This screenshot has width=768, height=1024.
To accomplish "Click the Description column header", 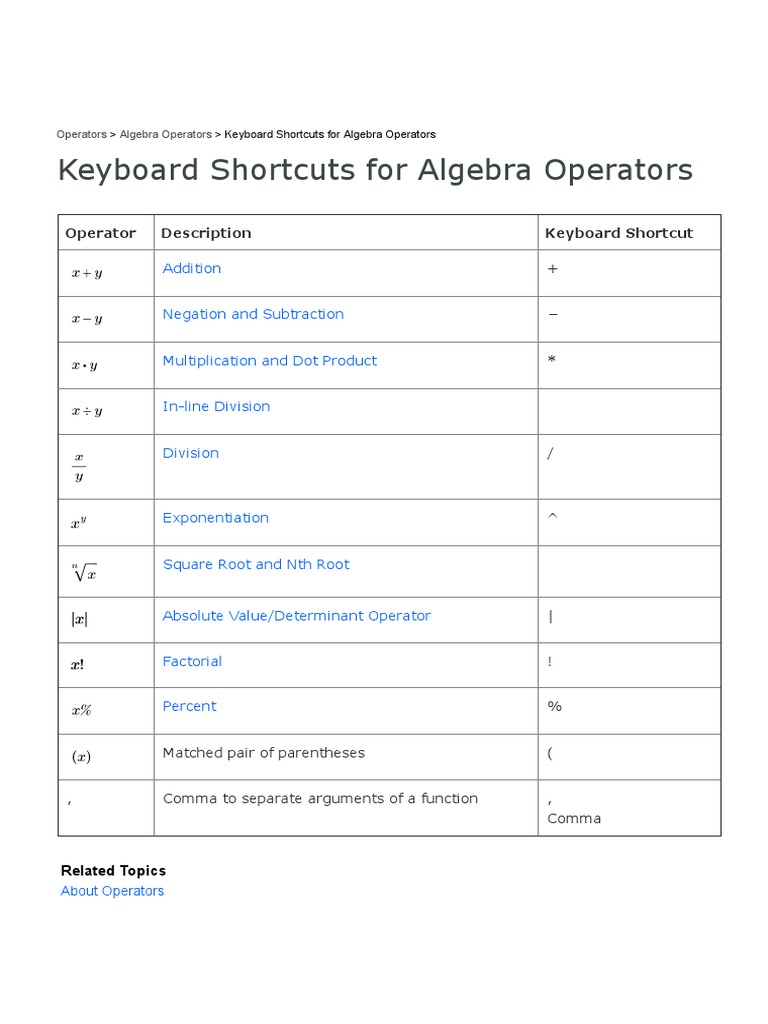I will point(206,233).
